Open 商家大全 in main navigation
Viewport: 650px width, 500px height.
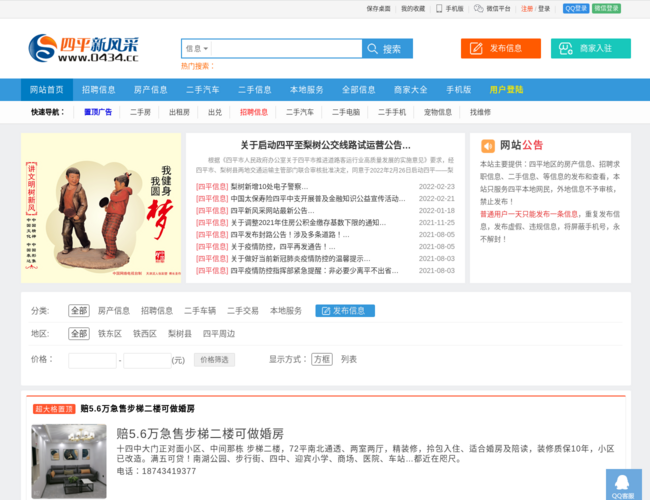coord(411,90)
